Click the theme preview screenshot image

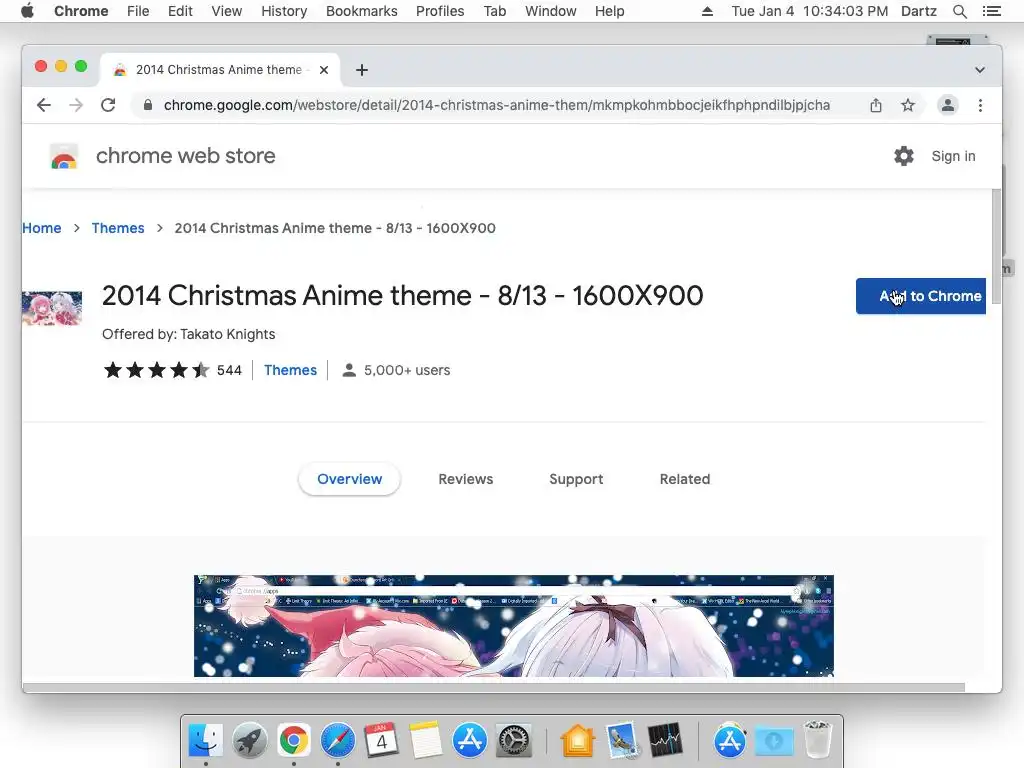pyautogui.click(x=514, y=626)
